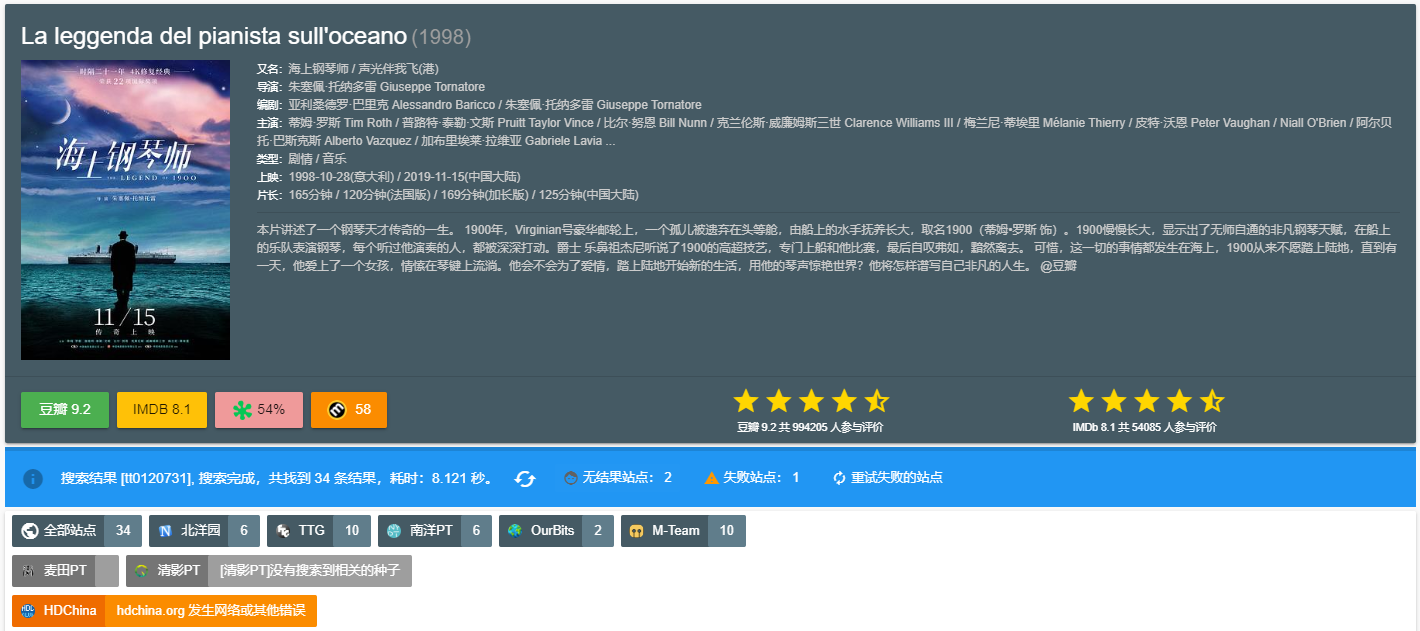The height and width of the screenshot is (631, 1420).
Task: Click the Metacritic 58 badge
Action: pos(348,409)
